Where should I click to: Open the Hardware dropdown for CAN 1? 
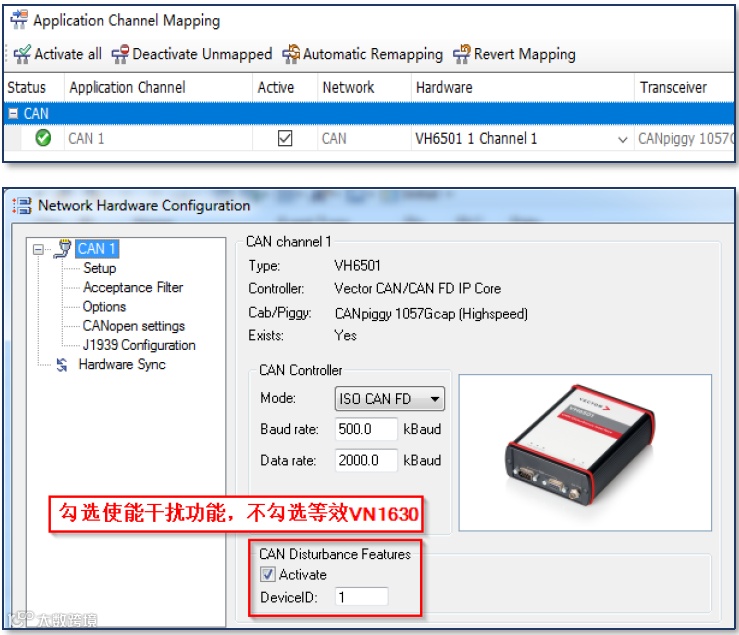(622, 140)
